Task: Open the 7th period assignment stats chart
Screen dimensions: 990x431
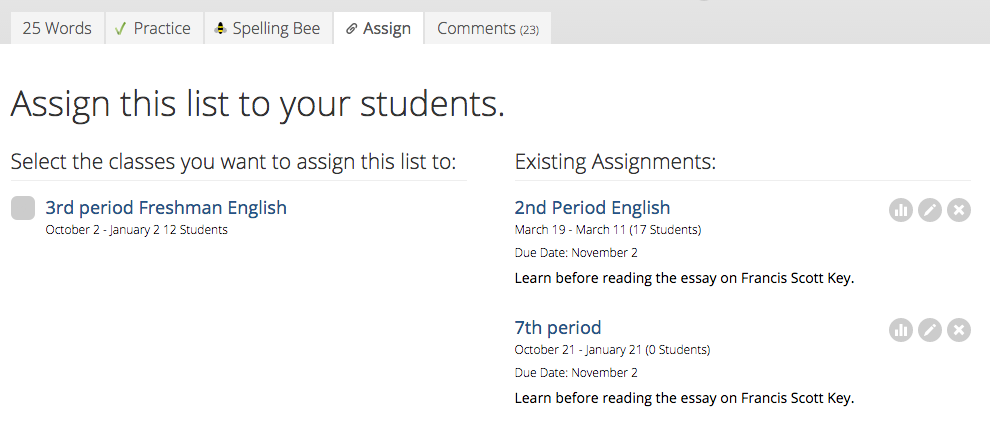Action: [x=901, y=330]
